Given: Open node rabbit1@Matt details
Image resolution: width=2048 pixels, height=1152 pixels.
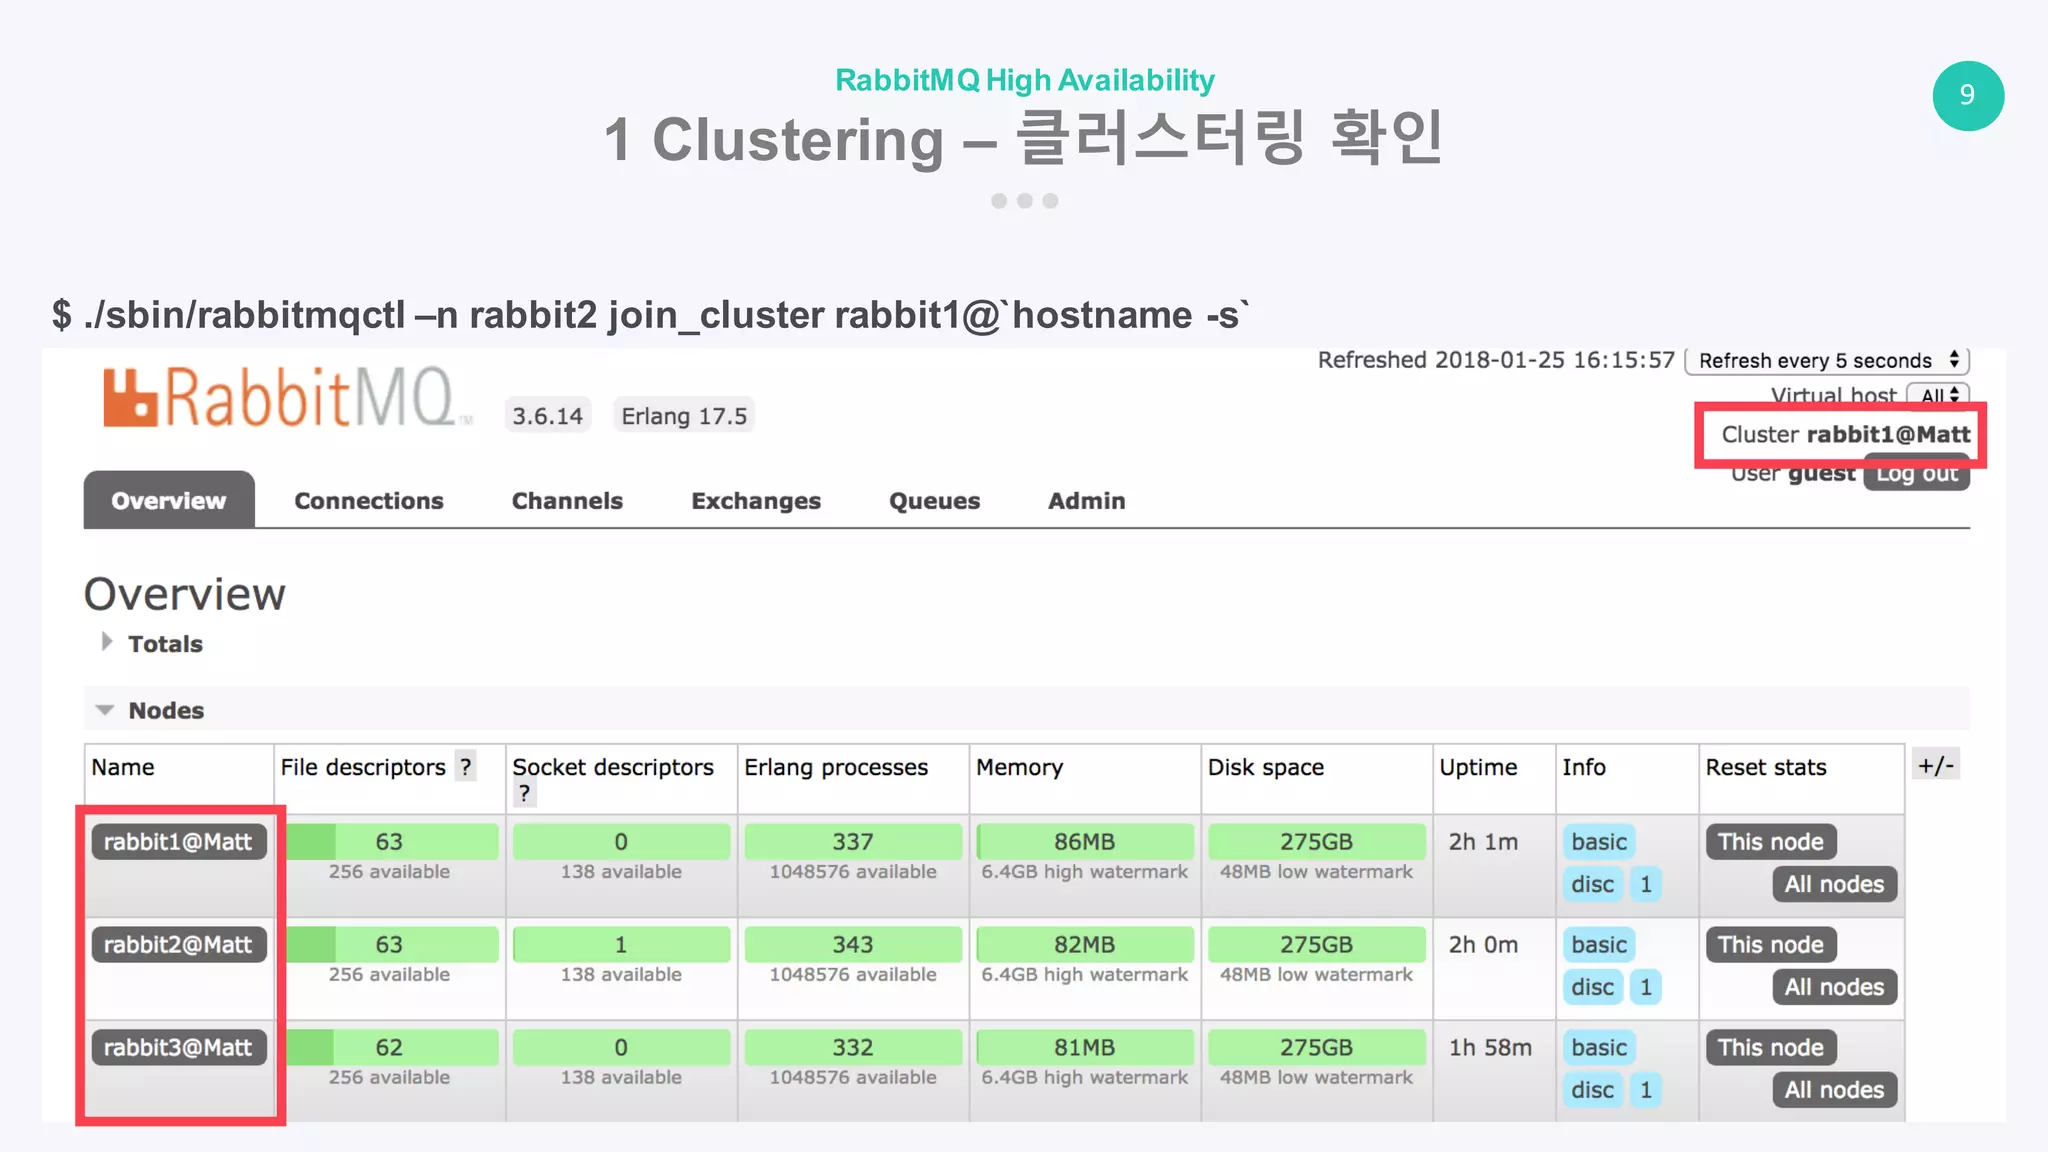Looking at the screenshot, I should click(x=178, y=842).
